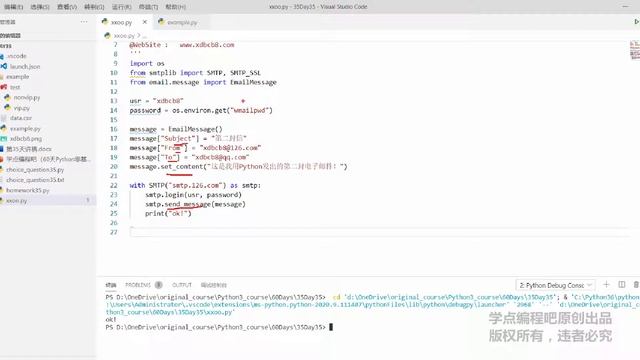Open example.py in the file explorer tree
Viewport: 640px width, 360px height.
coord(25,128)
